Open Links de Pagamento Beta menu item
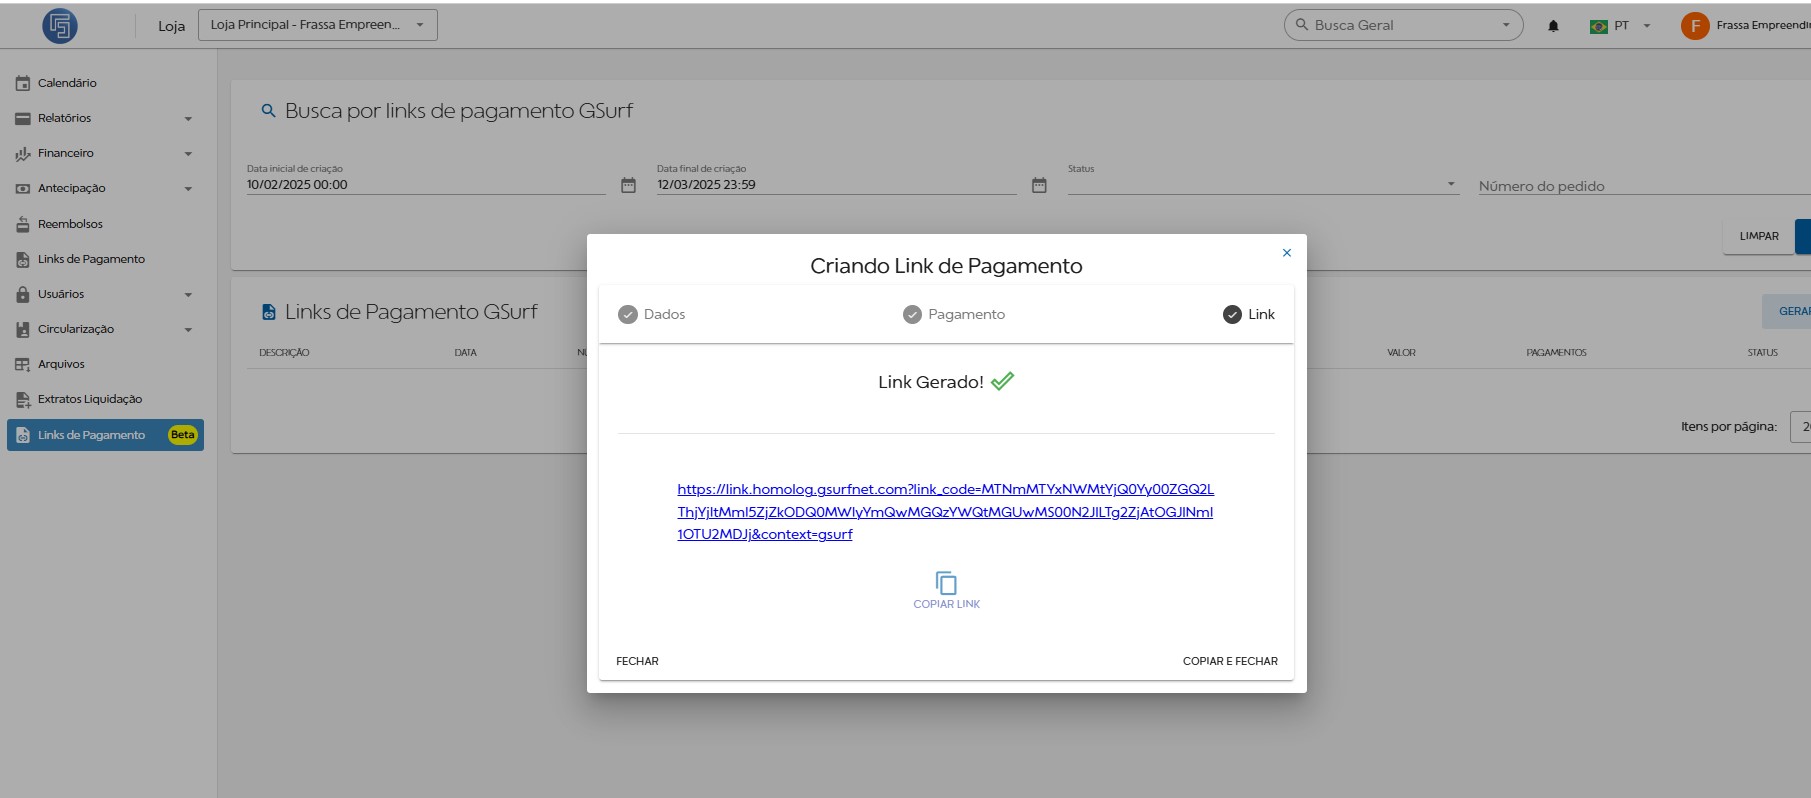Viewport: 1811px width, 798px height. pos(105,435)
